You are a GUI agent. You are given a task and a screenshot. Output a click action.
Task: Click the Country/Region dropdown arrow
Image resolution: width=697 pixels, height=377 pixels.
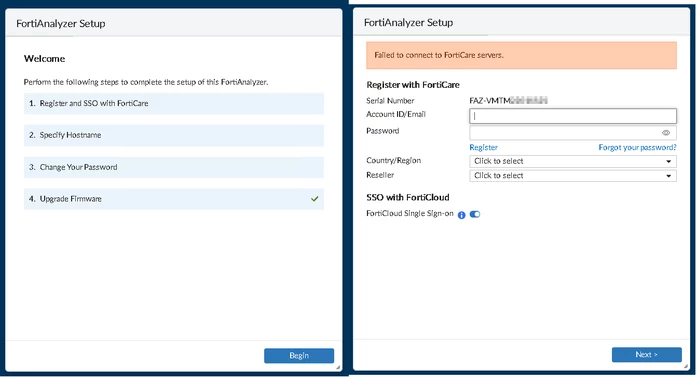coord(668,161)
